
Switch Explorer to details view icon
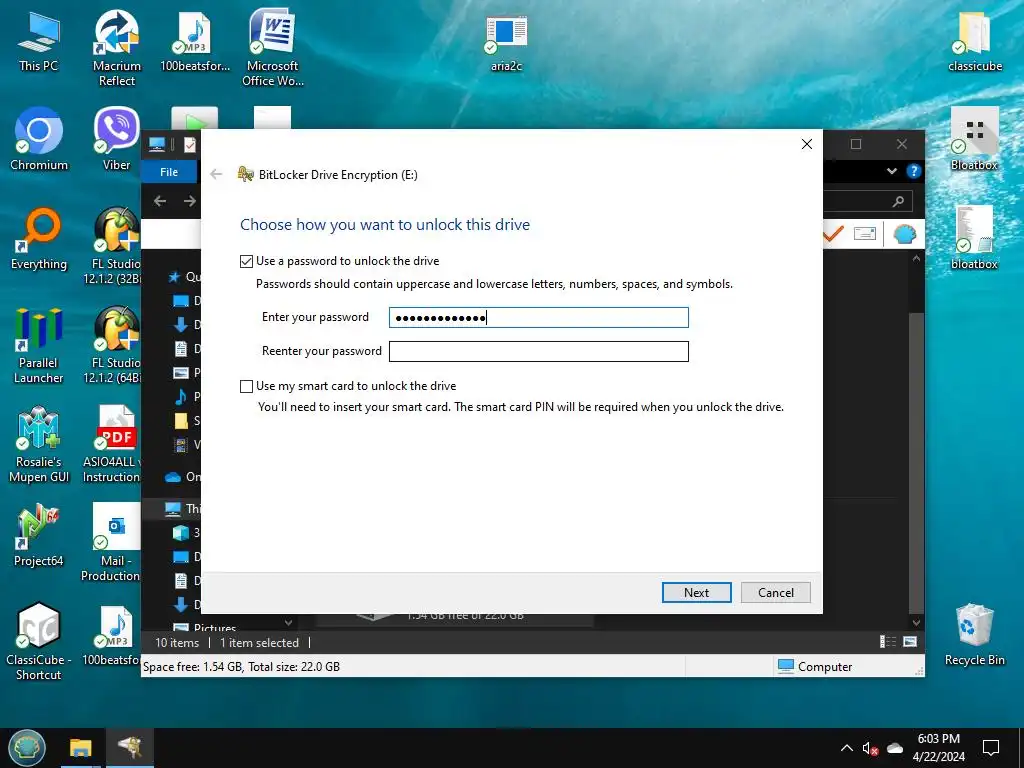[x=888, y=642]
